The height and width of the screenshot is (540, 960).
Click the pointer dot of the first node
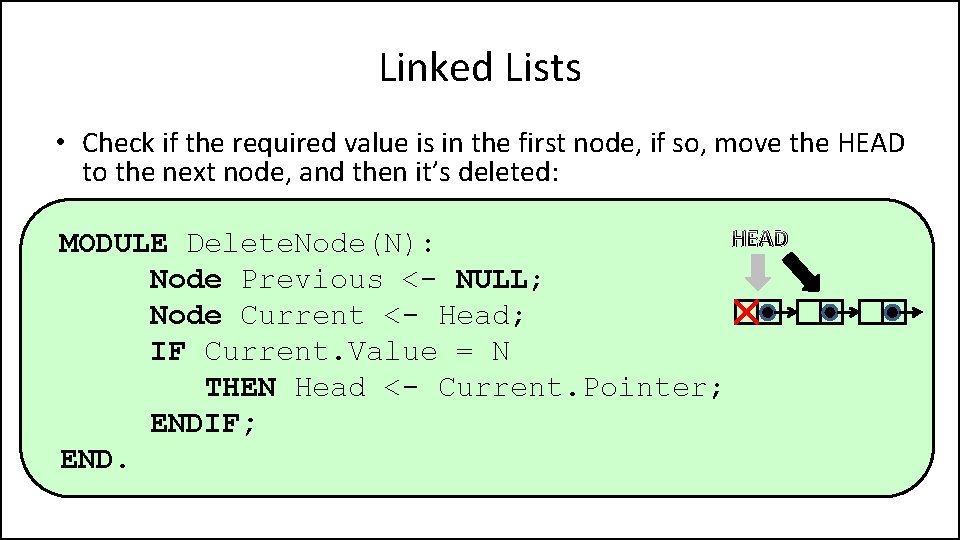(768, 313)
